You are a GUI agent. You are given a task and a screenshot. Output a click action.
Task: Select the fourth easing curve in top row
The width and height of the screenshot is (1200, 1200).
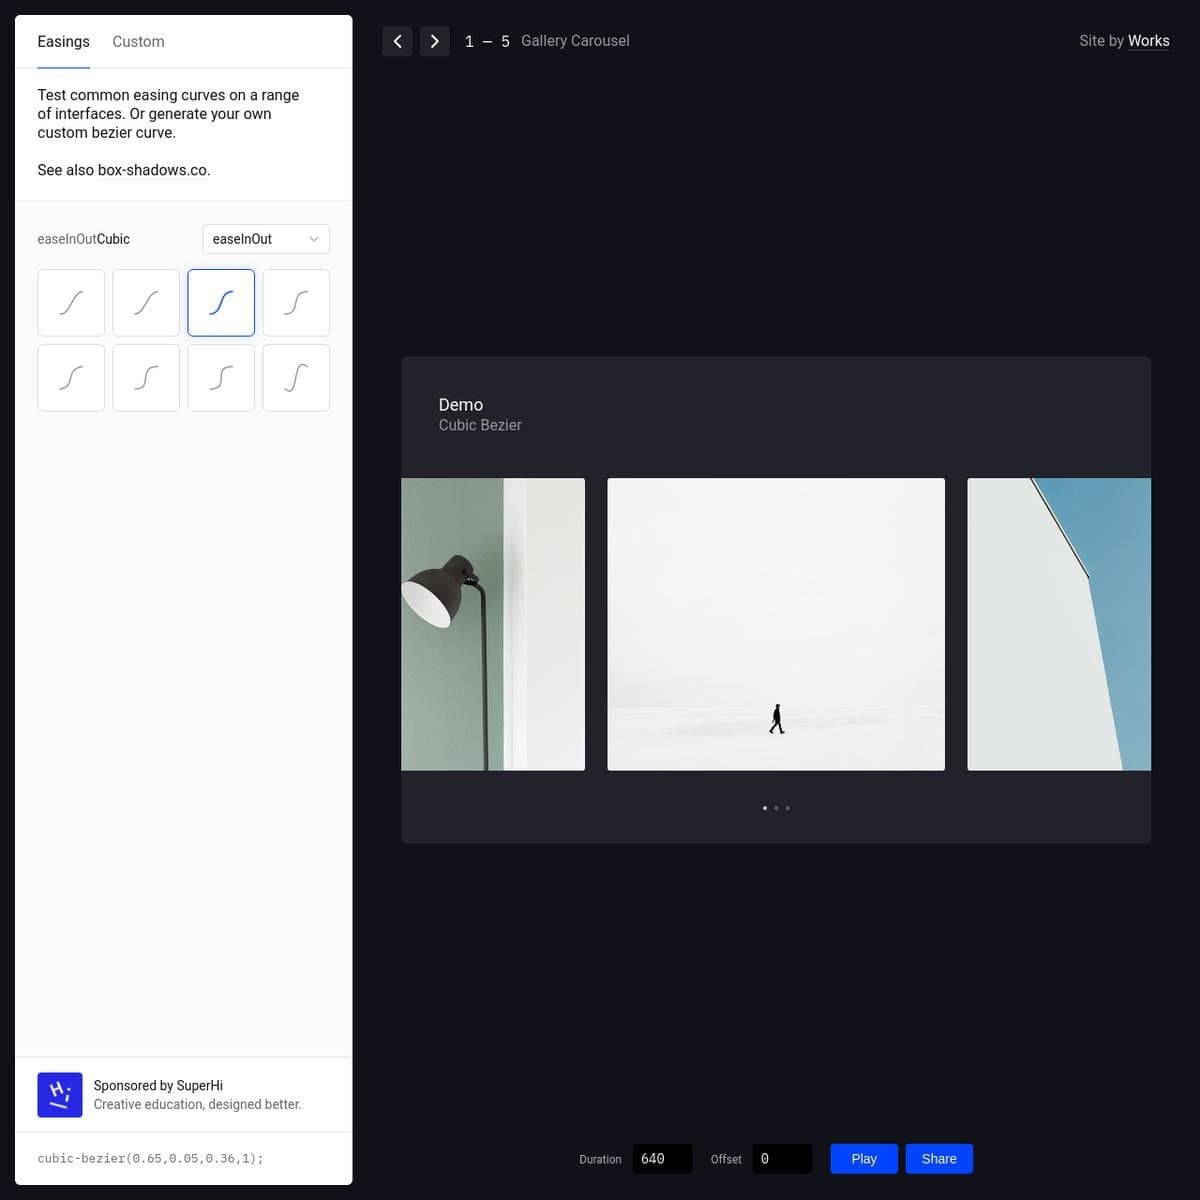pos(296,303)
